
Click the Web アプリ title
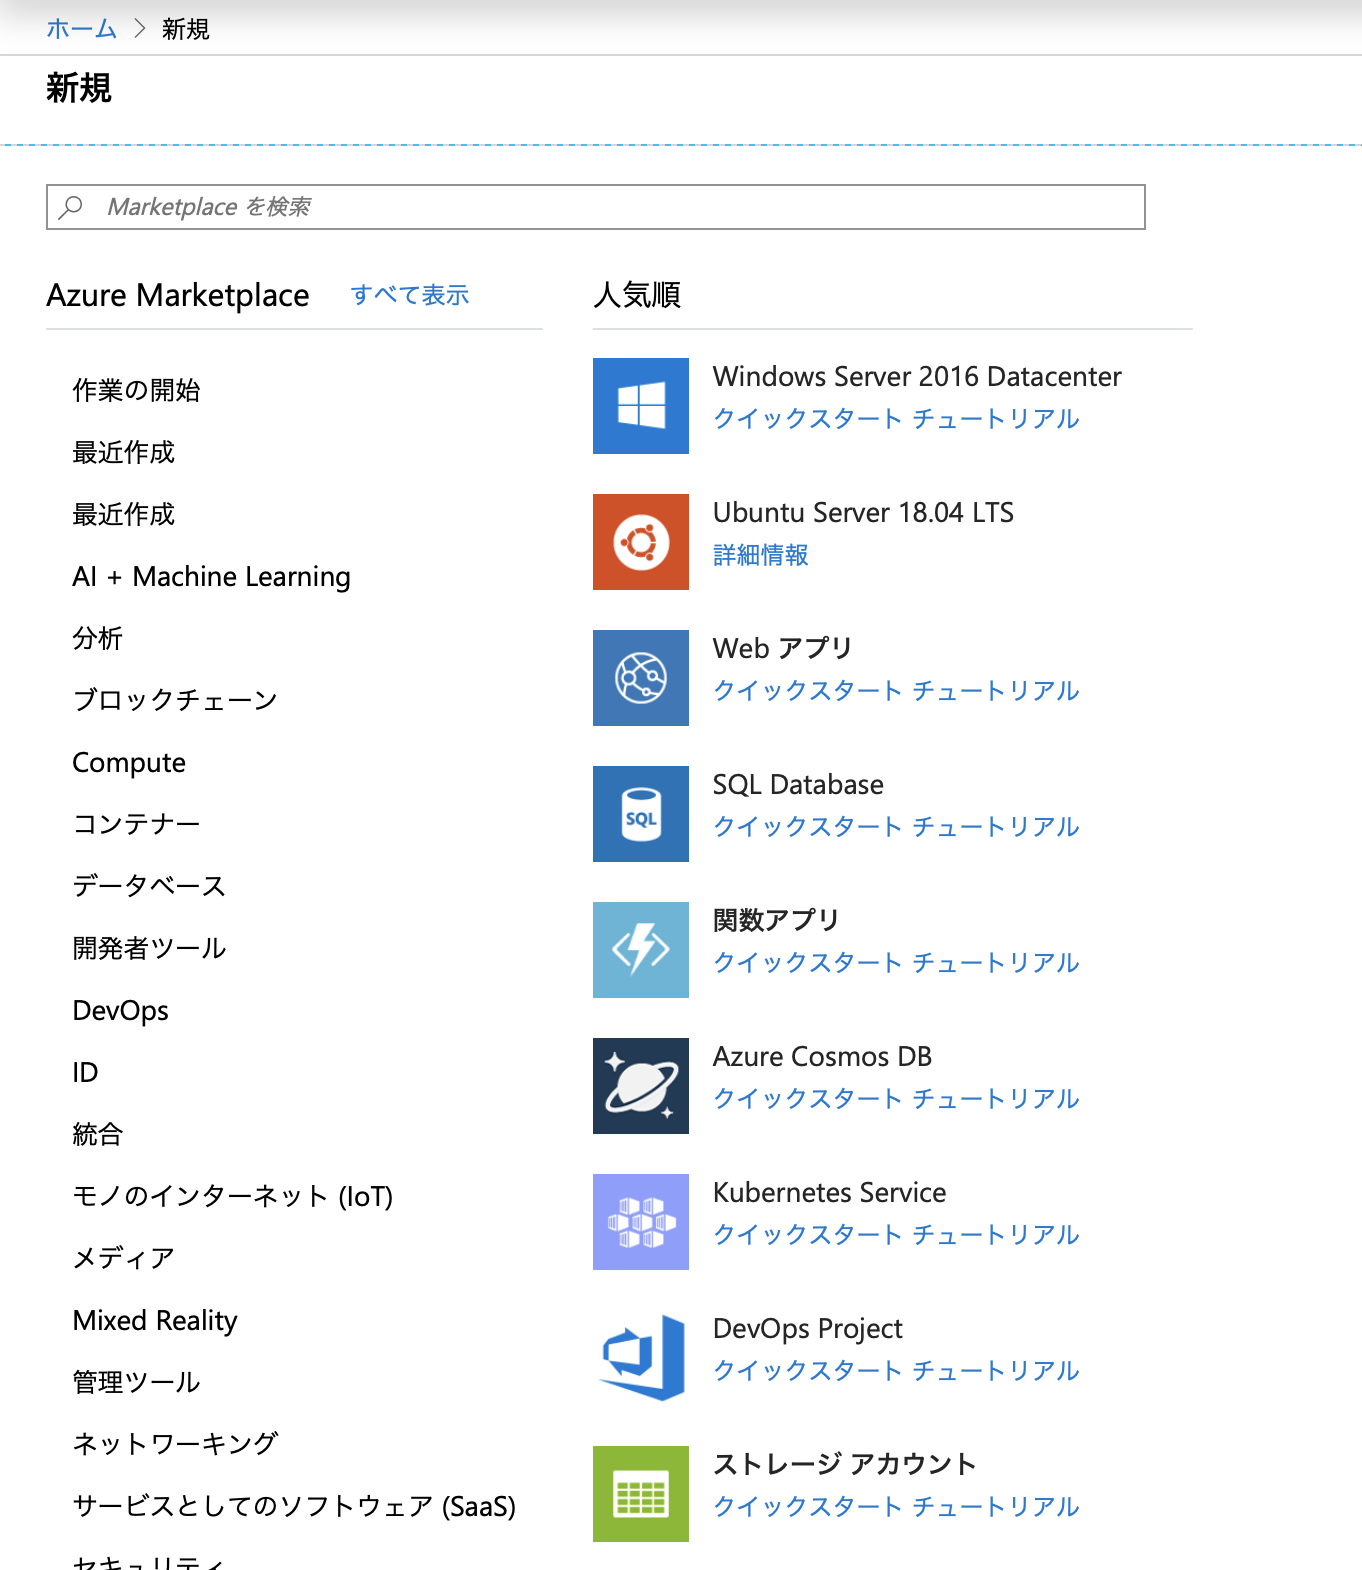pyautogui.click(x=783, y=649)
